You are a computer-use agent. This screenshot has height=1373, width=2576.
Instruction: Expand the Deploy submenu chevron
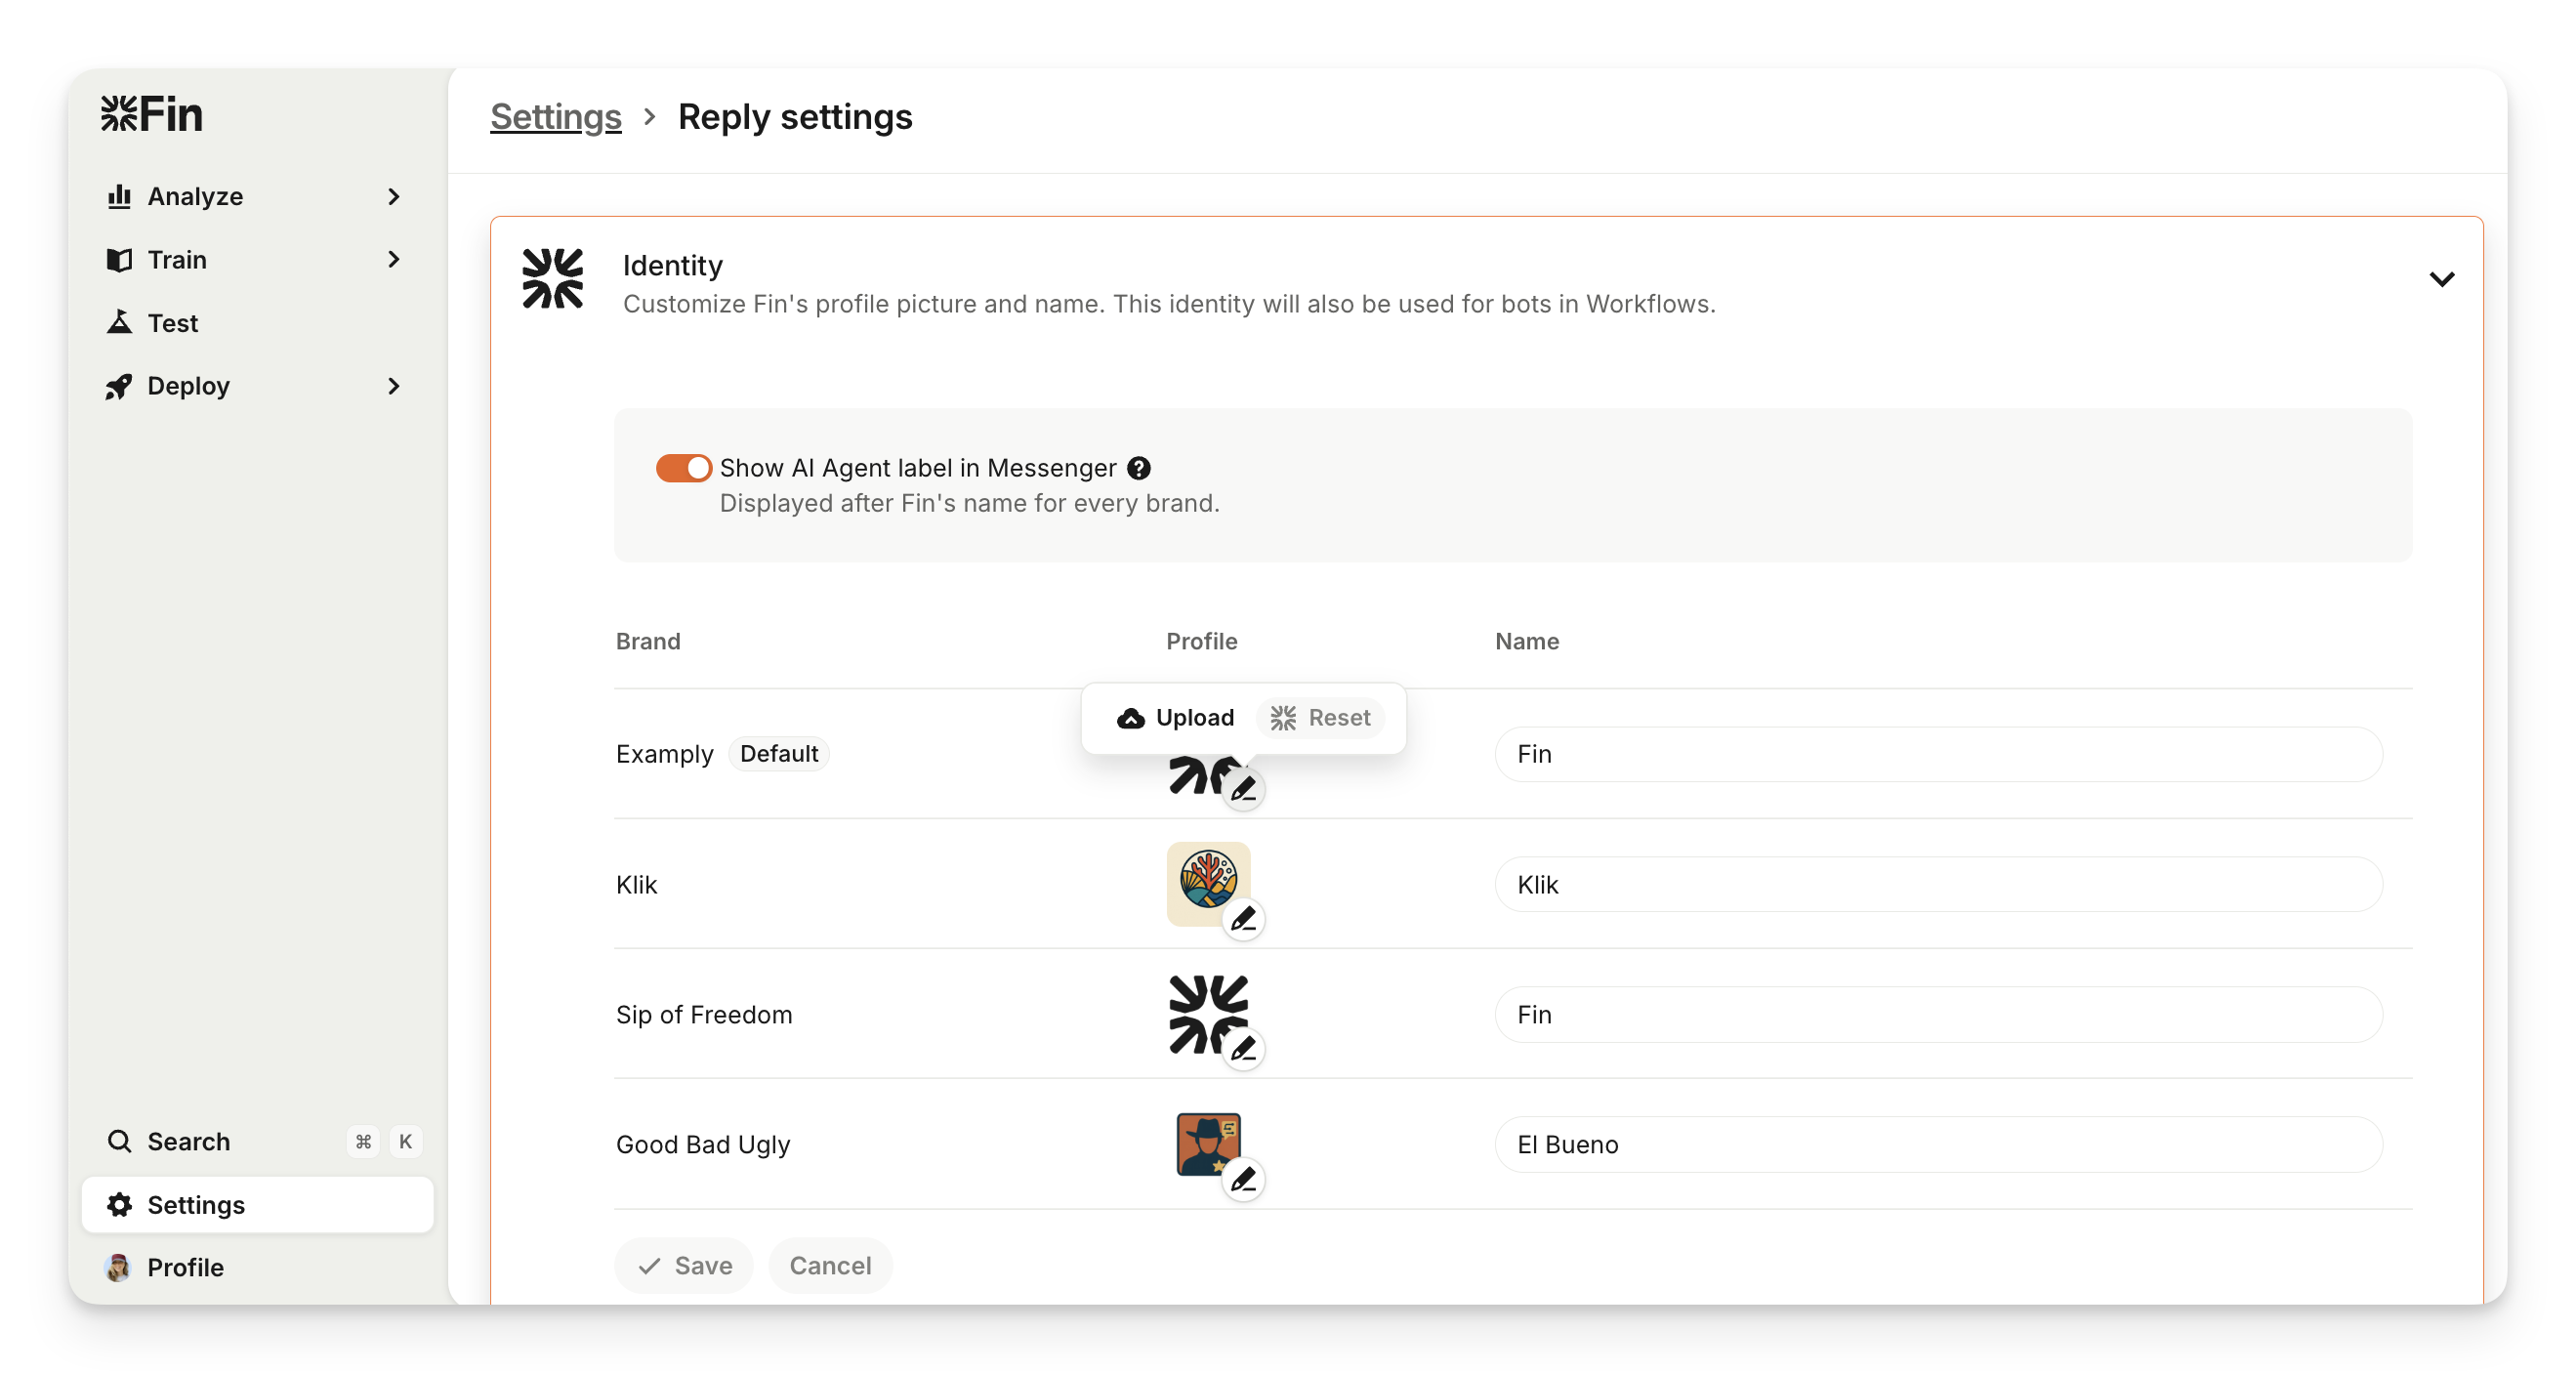pos(394,386)
